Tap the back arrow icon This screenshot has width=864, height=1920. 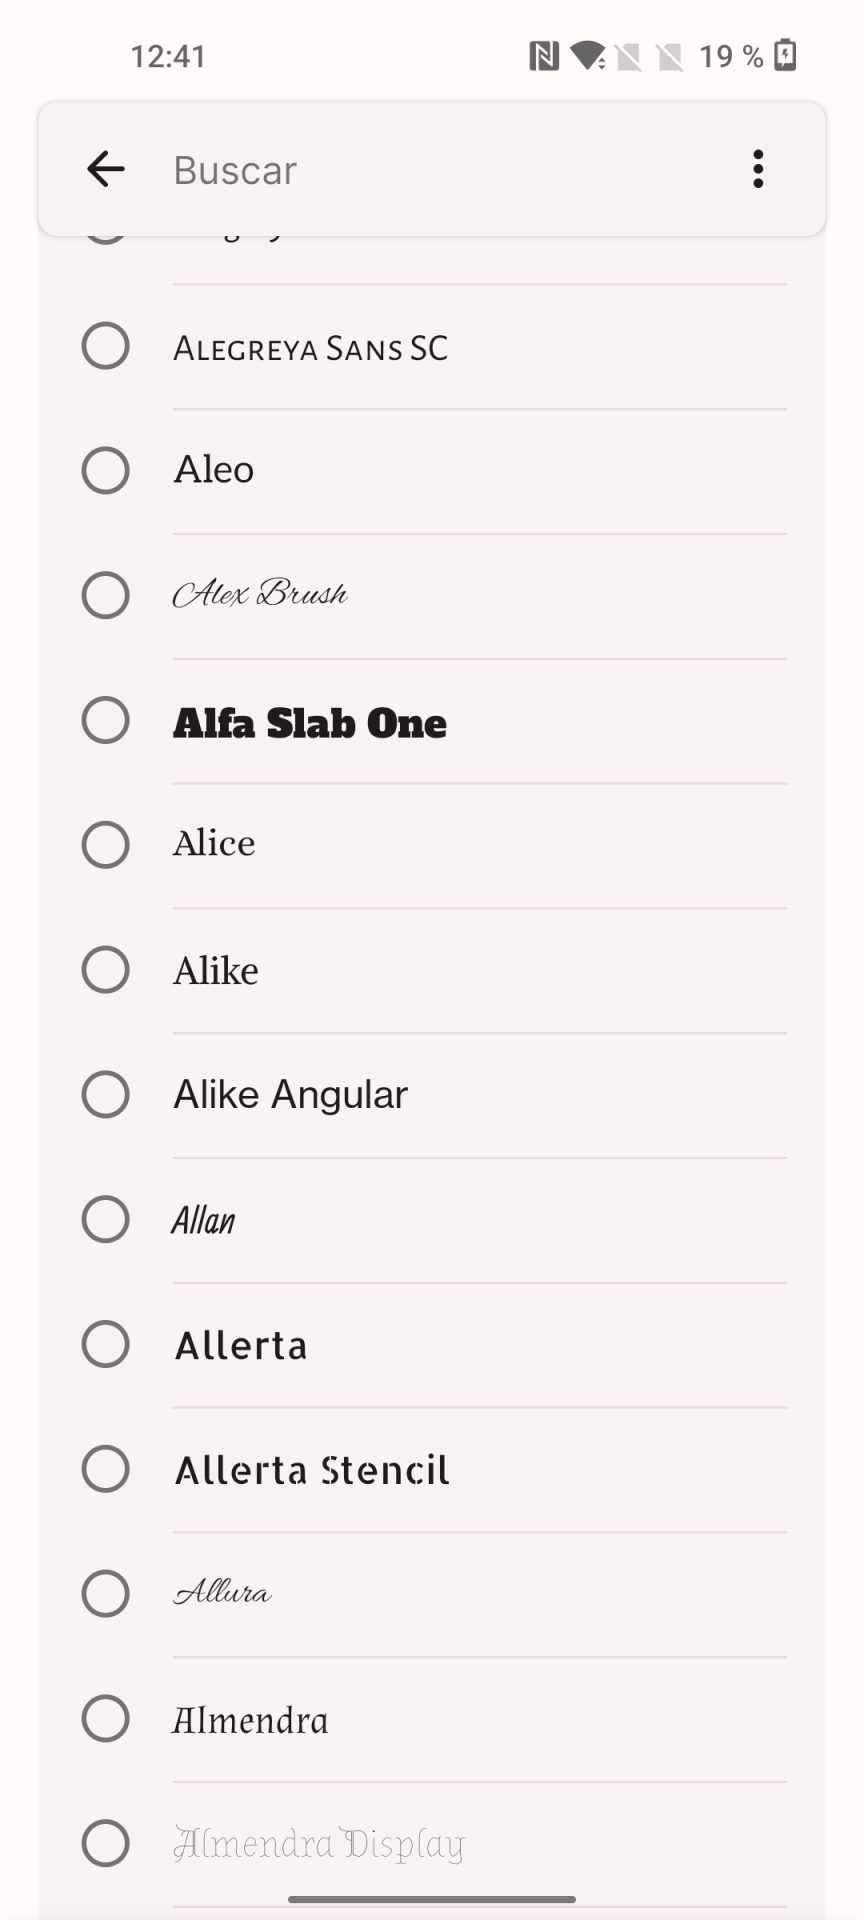coord(105,169)
